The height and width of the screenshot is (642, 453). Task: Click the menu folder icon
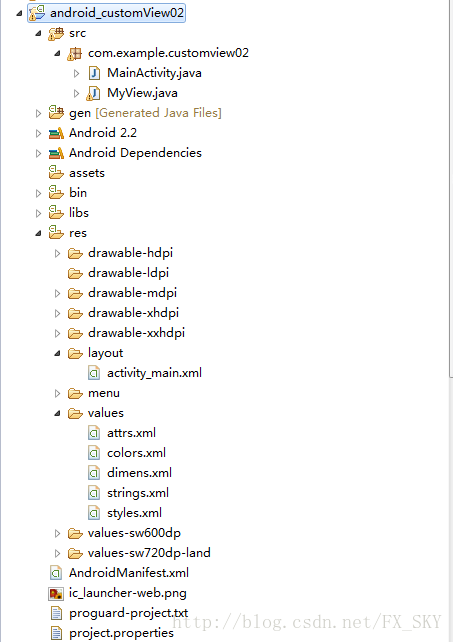coord(75,393)
